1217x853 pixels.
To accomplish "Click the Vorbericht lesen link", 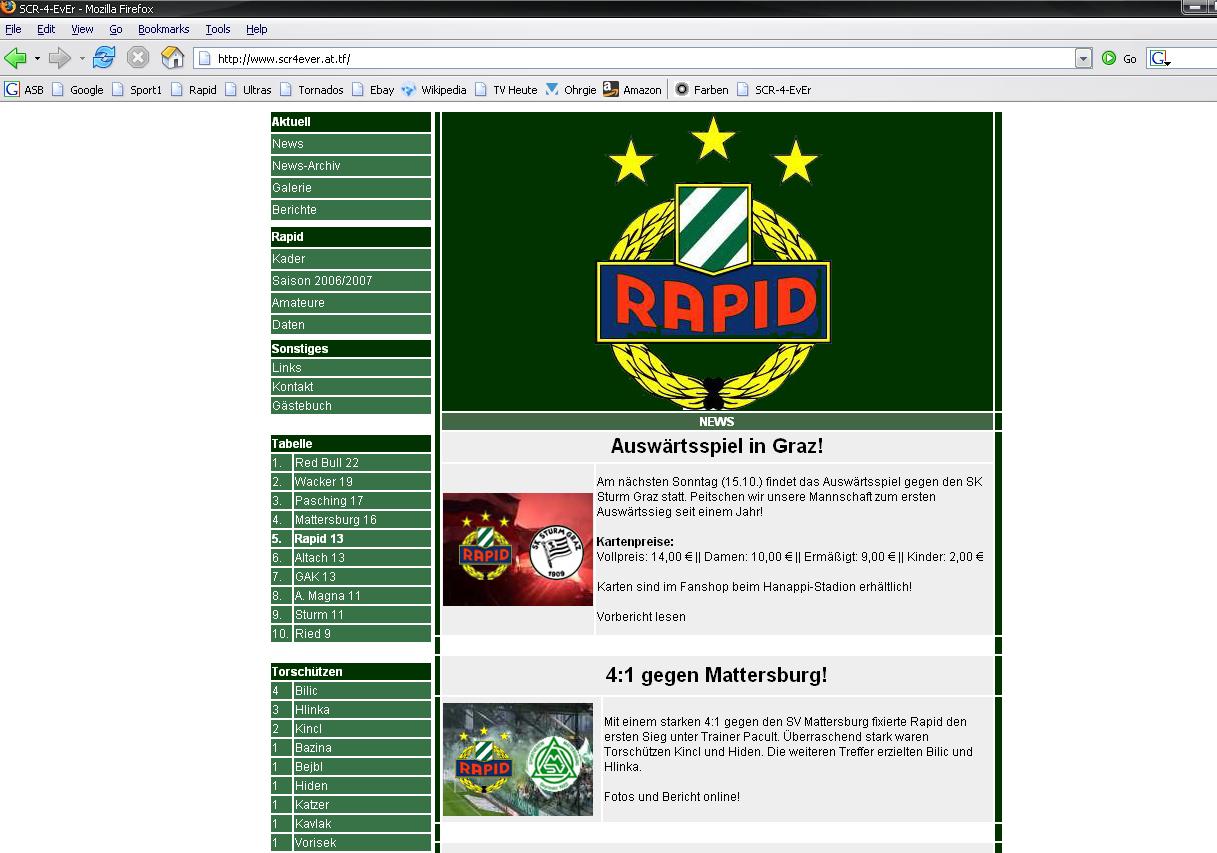I will click(x=641, y=617).
